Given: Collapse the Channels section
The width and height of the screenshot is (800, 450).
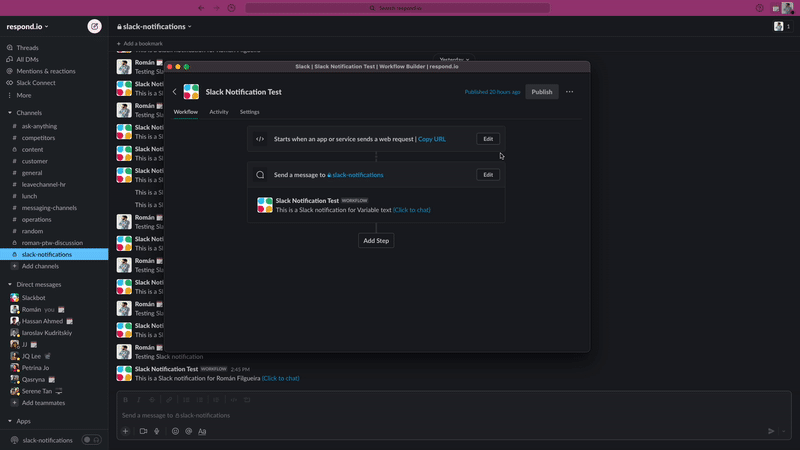Looking at the screenshot, I should [10, 113].
